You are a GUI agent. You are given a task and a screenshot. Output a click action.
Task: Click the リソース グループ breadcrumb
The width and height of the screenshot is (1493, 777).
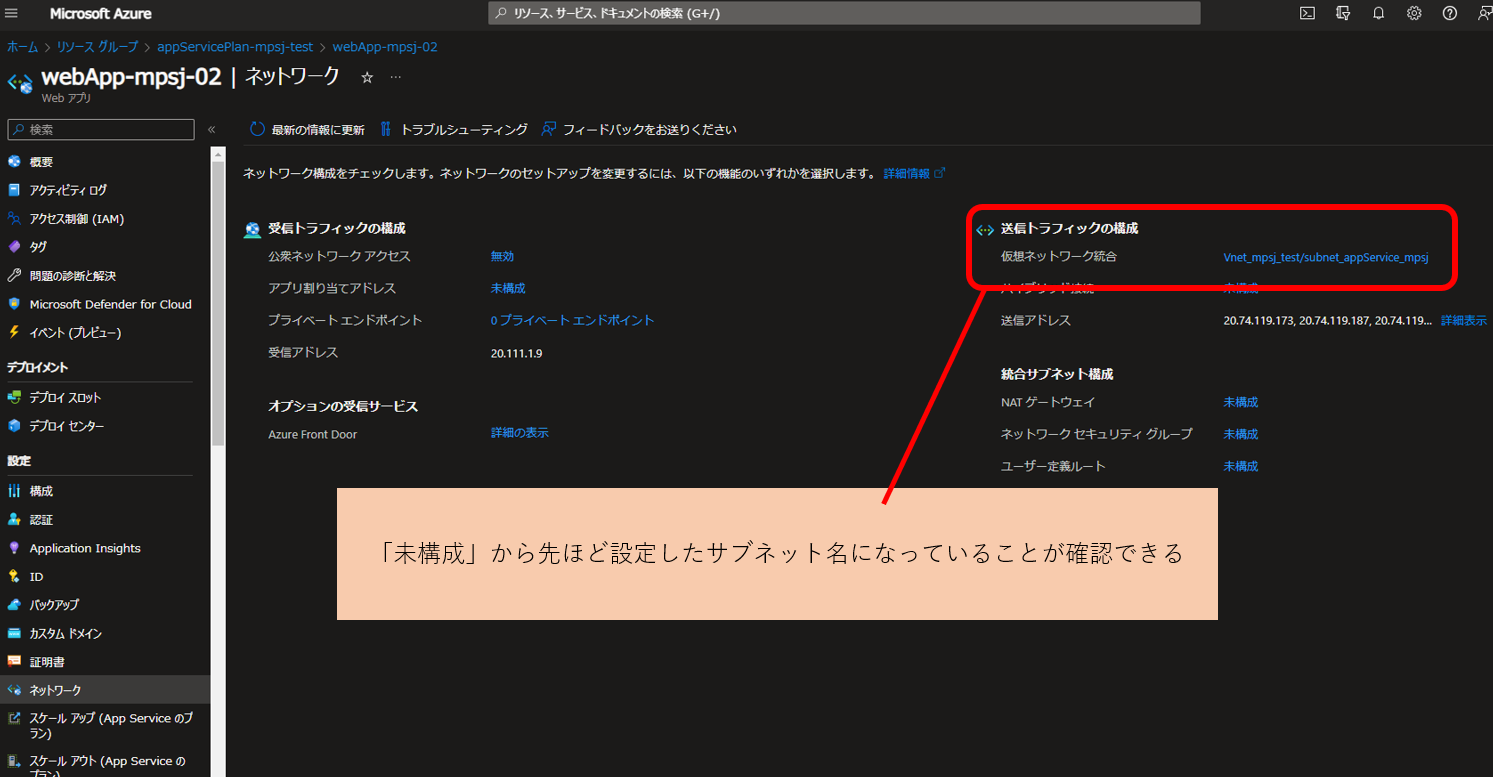97,47
